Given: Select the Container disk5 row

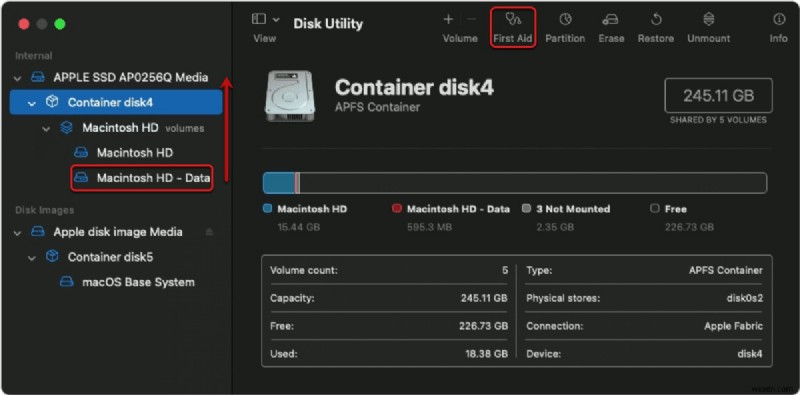Looking at the screenshot, I should click(x=116, y=257).
